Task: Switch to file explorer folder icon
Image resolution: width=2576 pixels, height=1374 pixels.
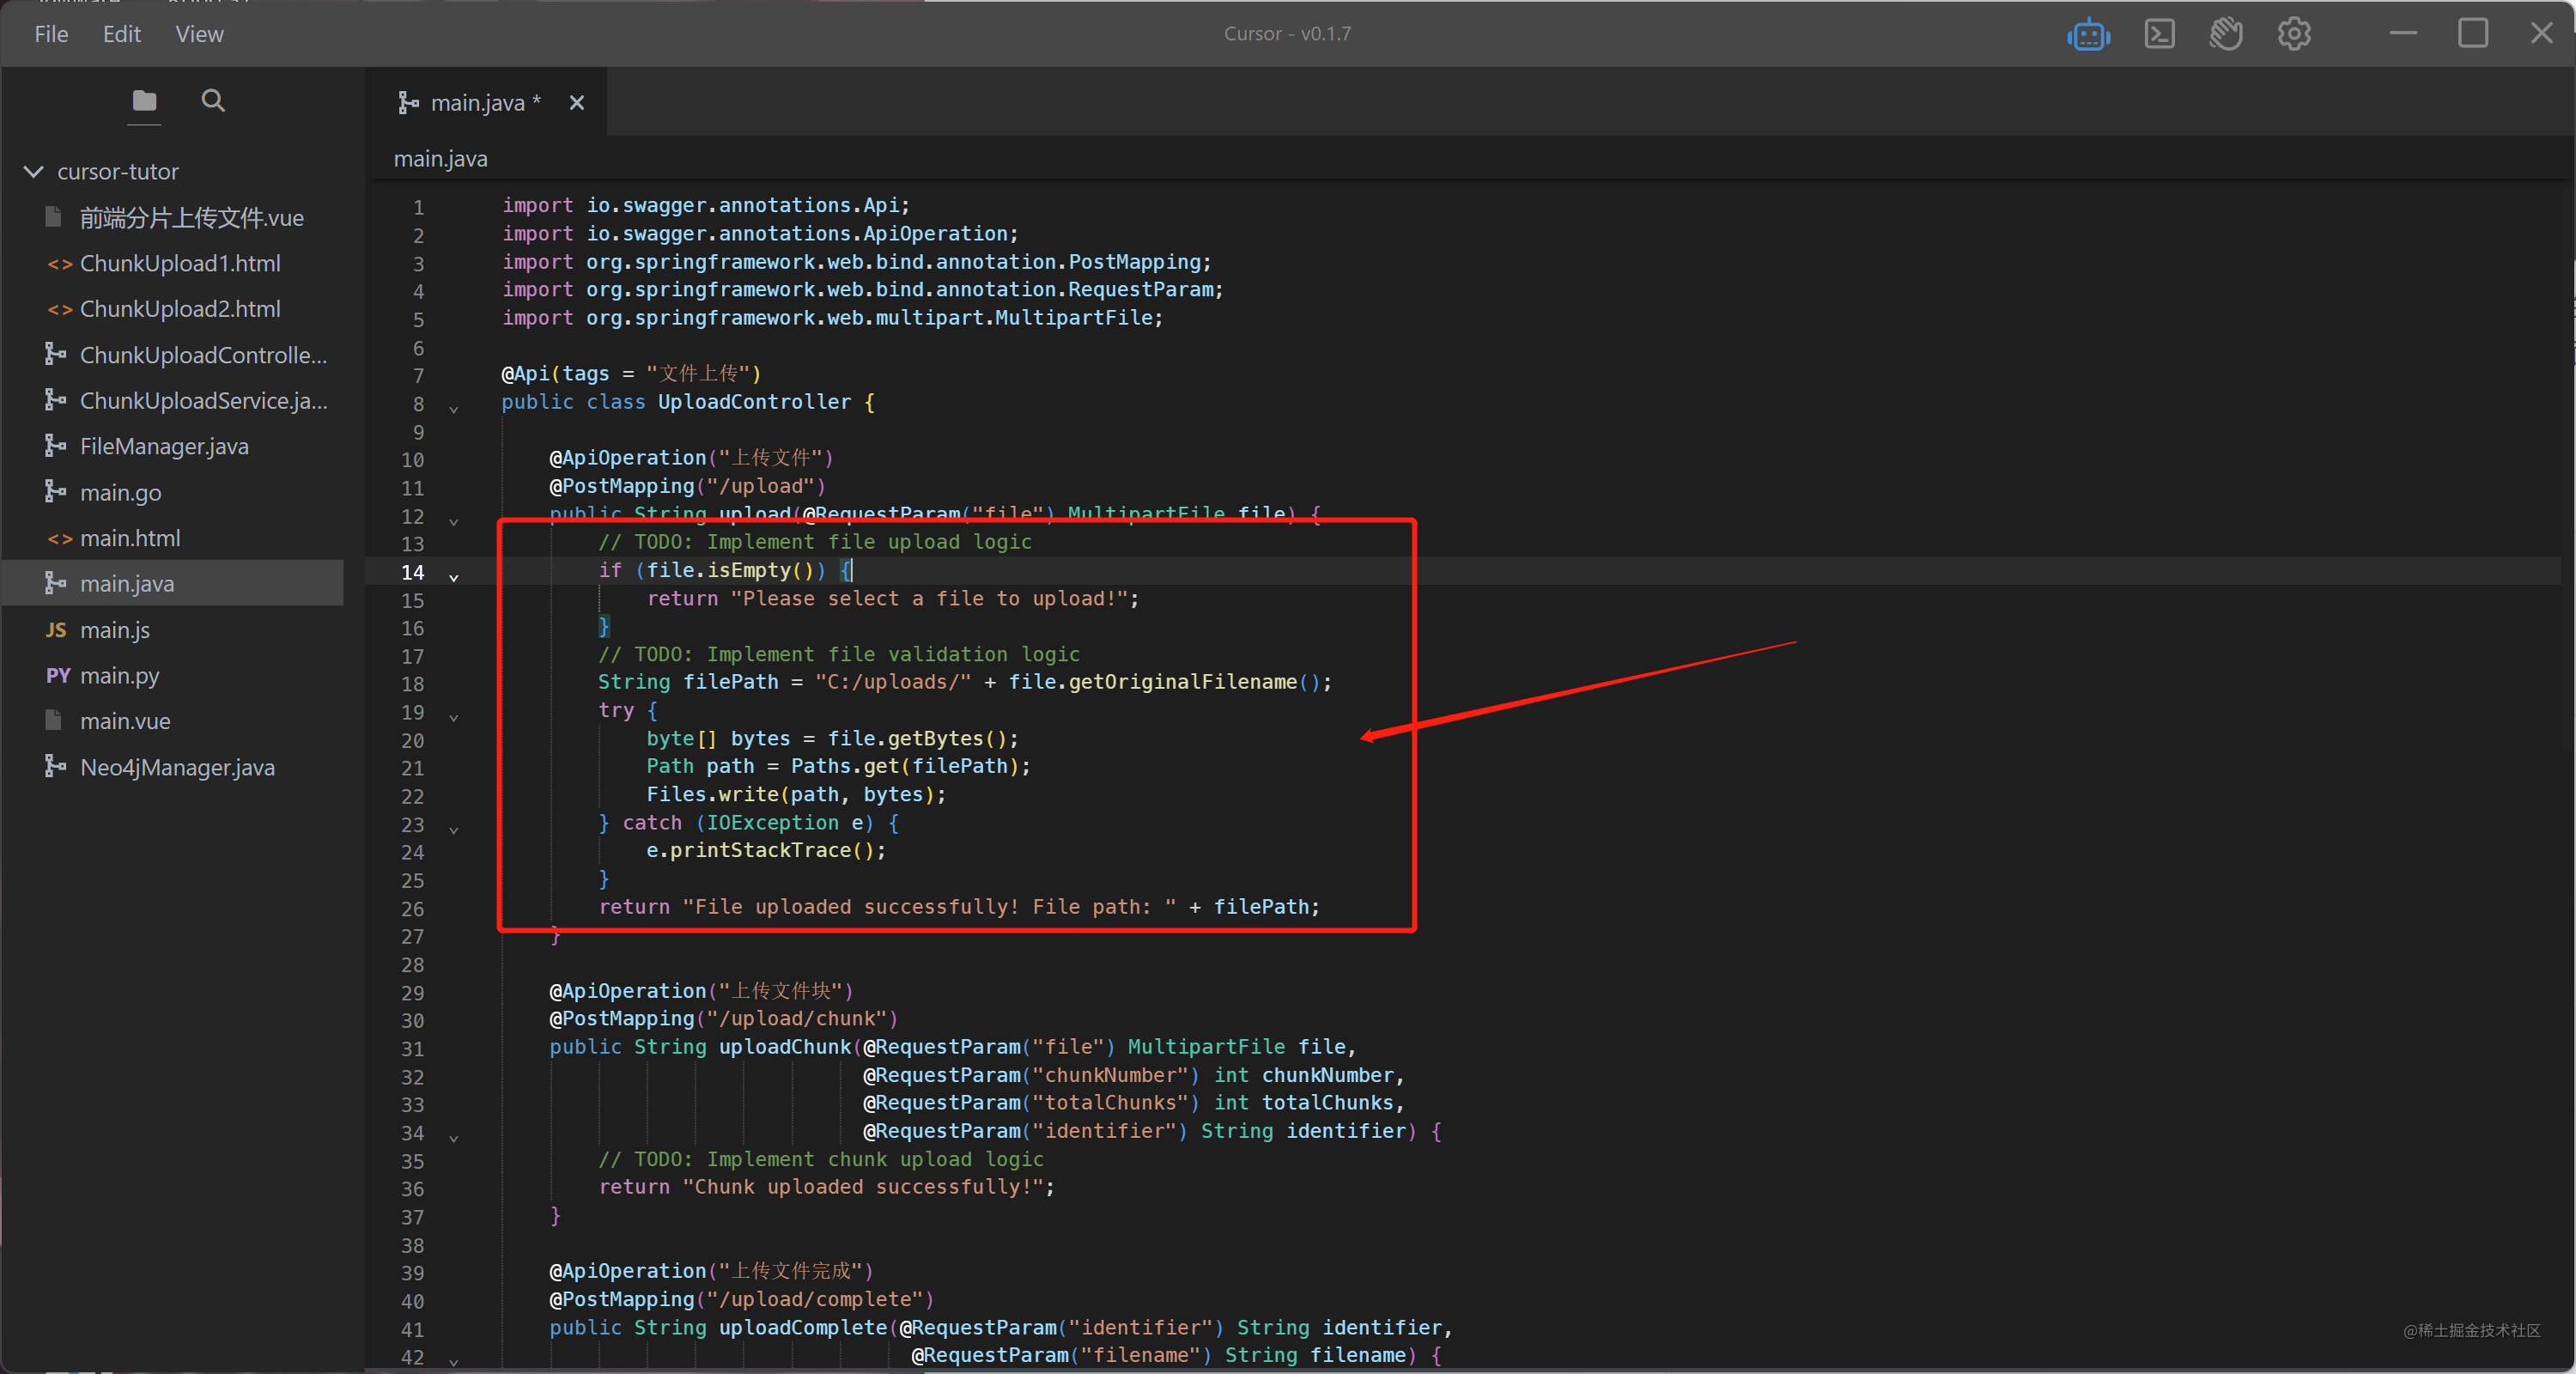Action: [144, 101]
